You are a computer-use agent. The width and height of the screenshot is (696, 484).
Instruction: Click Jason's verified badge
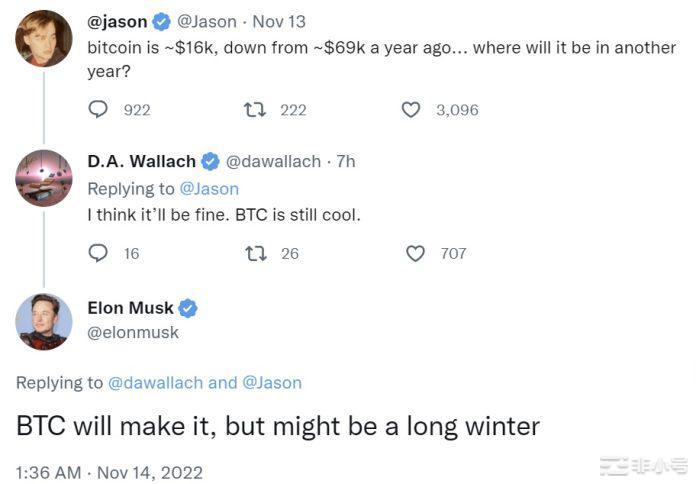pyautogui.click(x=164, y=22)
